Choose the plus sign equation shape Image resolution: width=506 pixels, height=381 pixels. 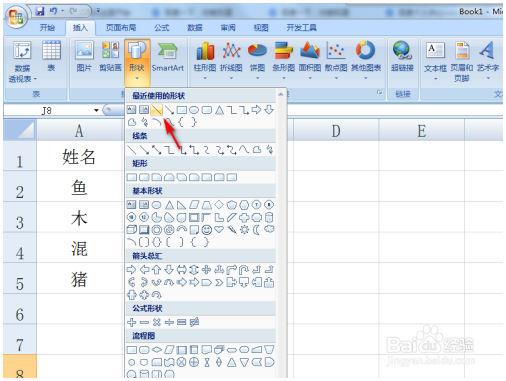tap(131, 322)
